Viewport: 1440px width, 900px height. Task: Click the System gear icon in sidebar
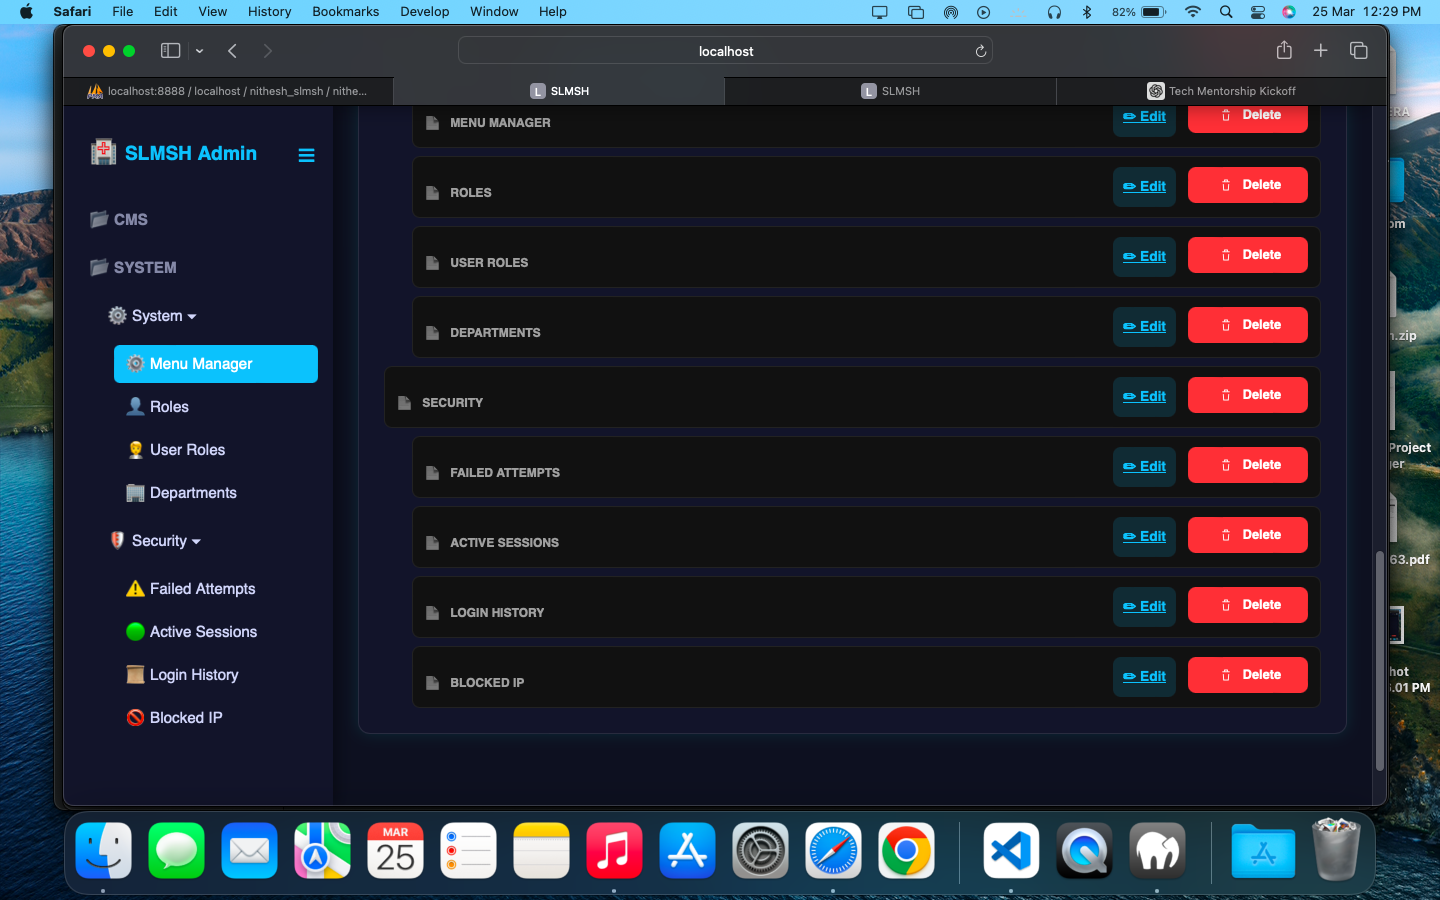[117, 315]
